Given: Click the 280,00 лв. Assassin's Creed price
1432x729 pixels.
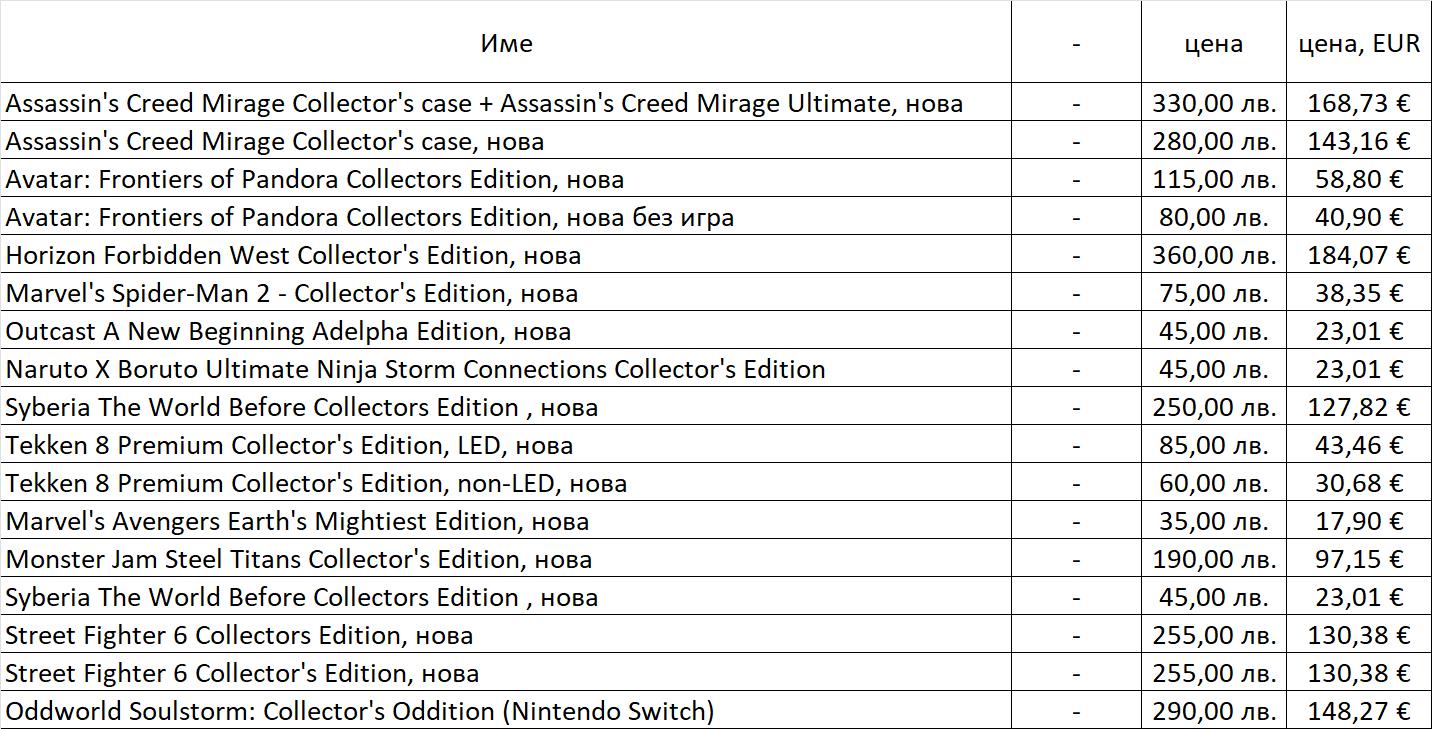Looking at the screenshot, I should tap(1214, 141).
